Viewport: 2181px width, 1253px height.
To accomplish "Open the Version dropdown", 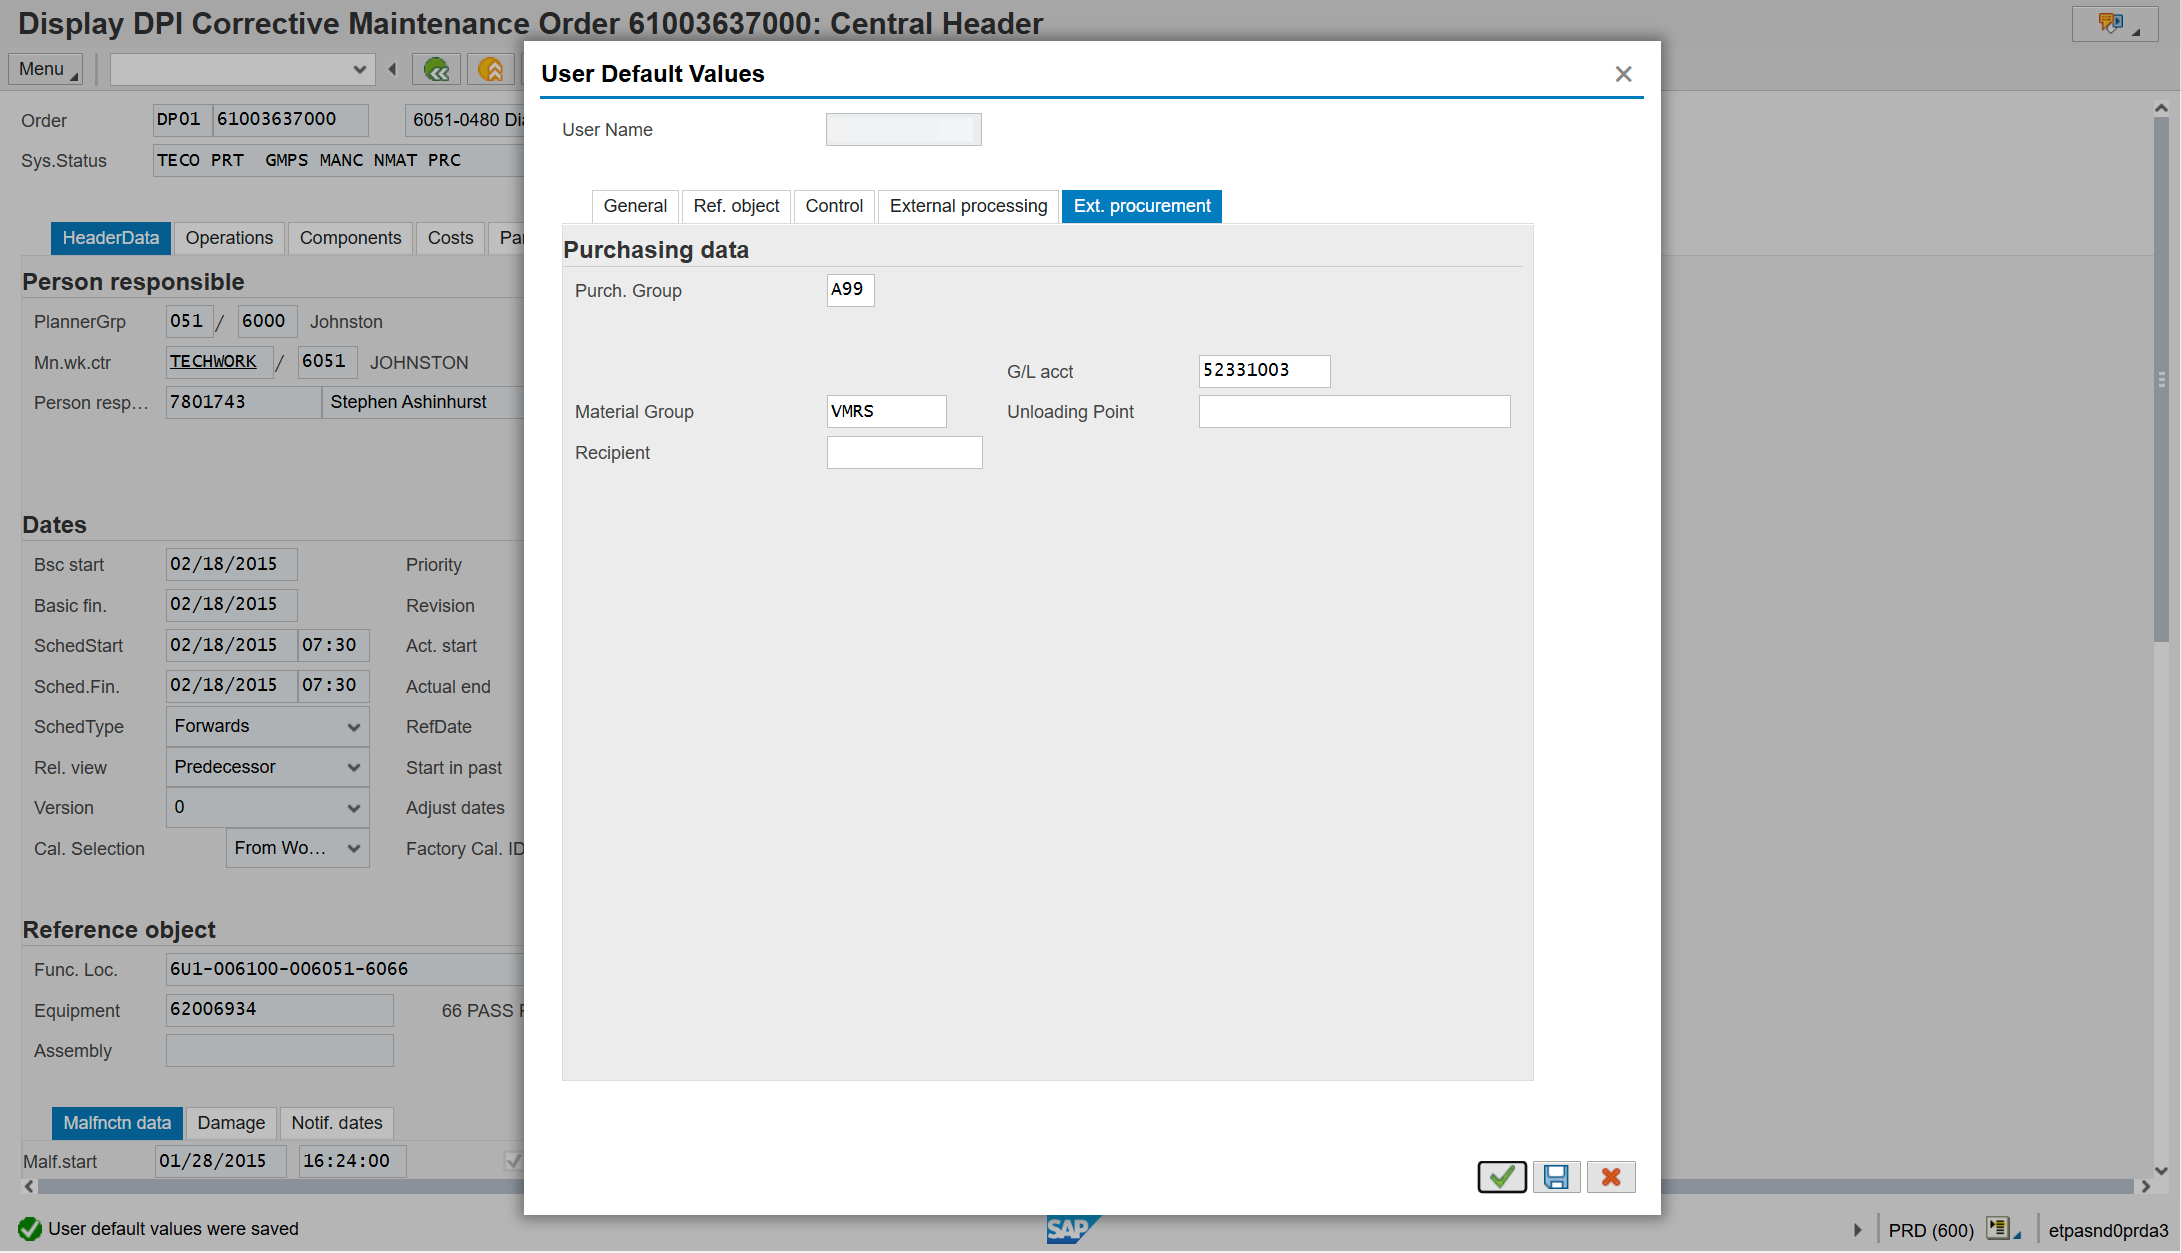I will (x=267, y=807).
